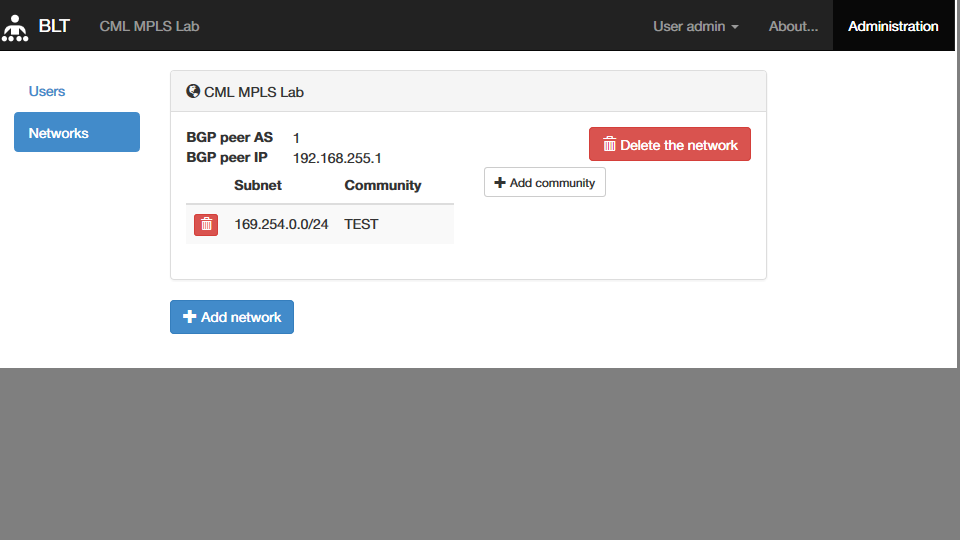
Task: Open CML MPLS Lab link in navbar
Action: (x=149, y=26)
